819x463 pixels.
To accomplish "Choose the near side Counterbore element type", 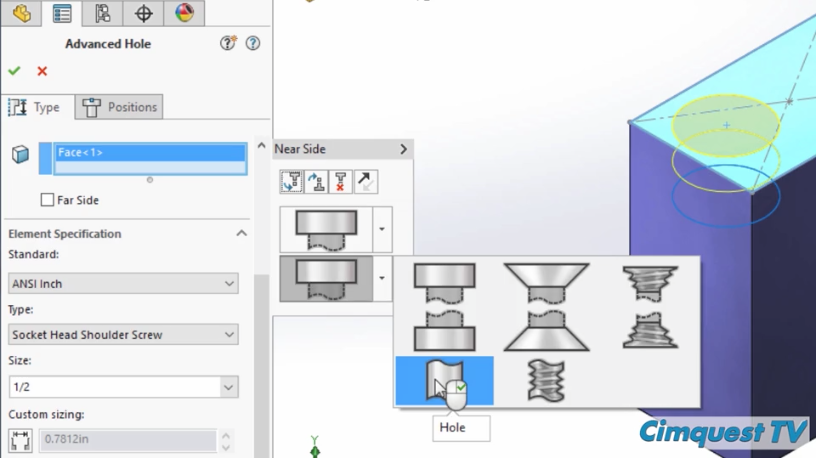I will 444,283.
